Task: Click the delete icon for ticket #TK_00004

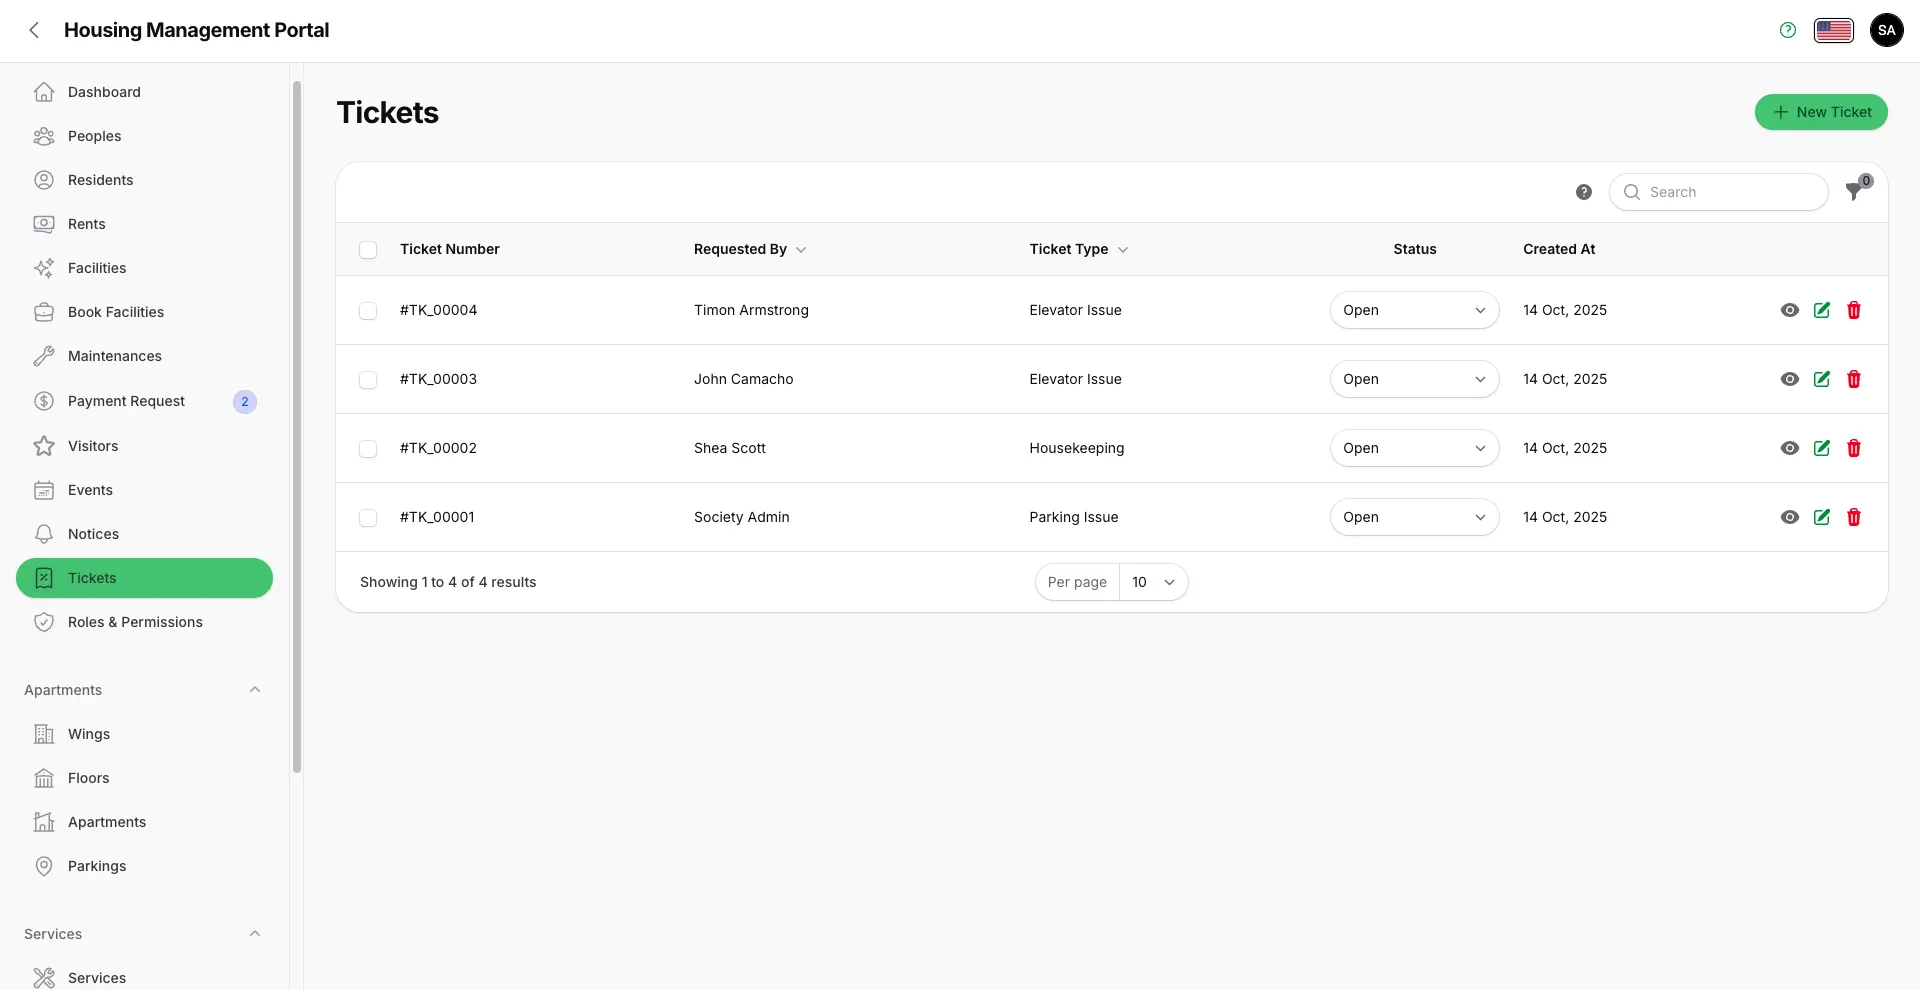Action: point(1853,310)
